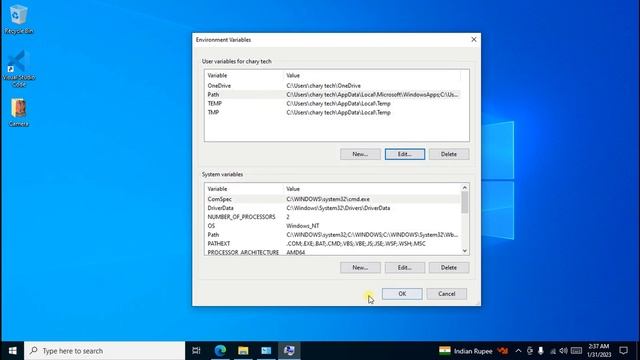Click the Variable column header in System variables
Viewport: 640px width, 360px height.
pyautogui.click(x=244, y=189)
